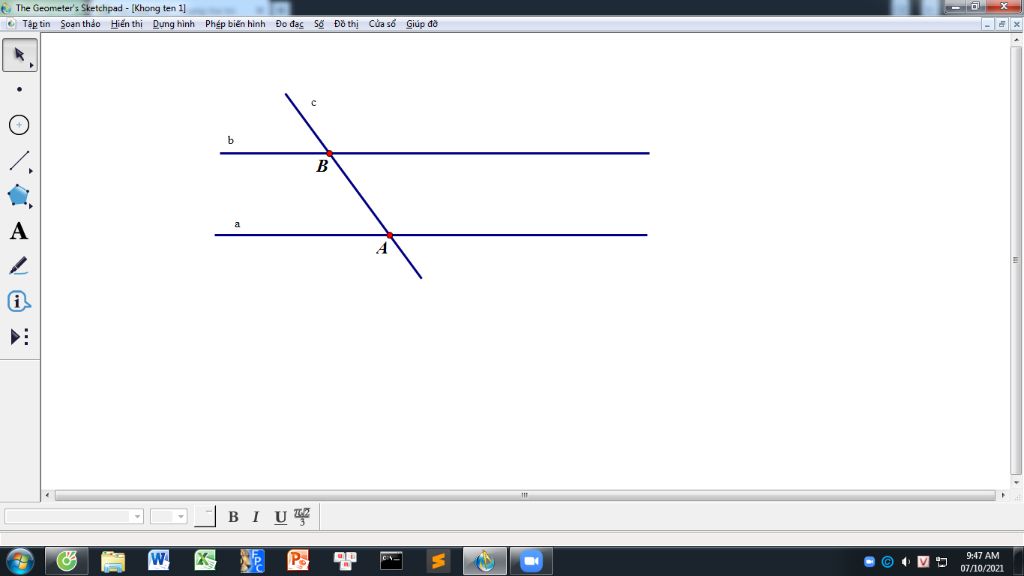
Task: Click the label a of the lower line
Action: 237,224
